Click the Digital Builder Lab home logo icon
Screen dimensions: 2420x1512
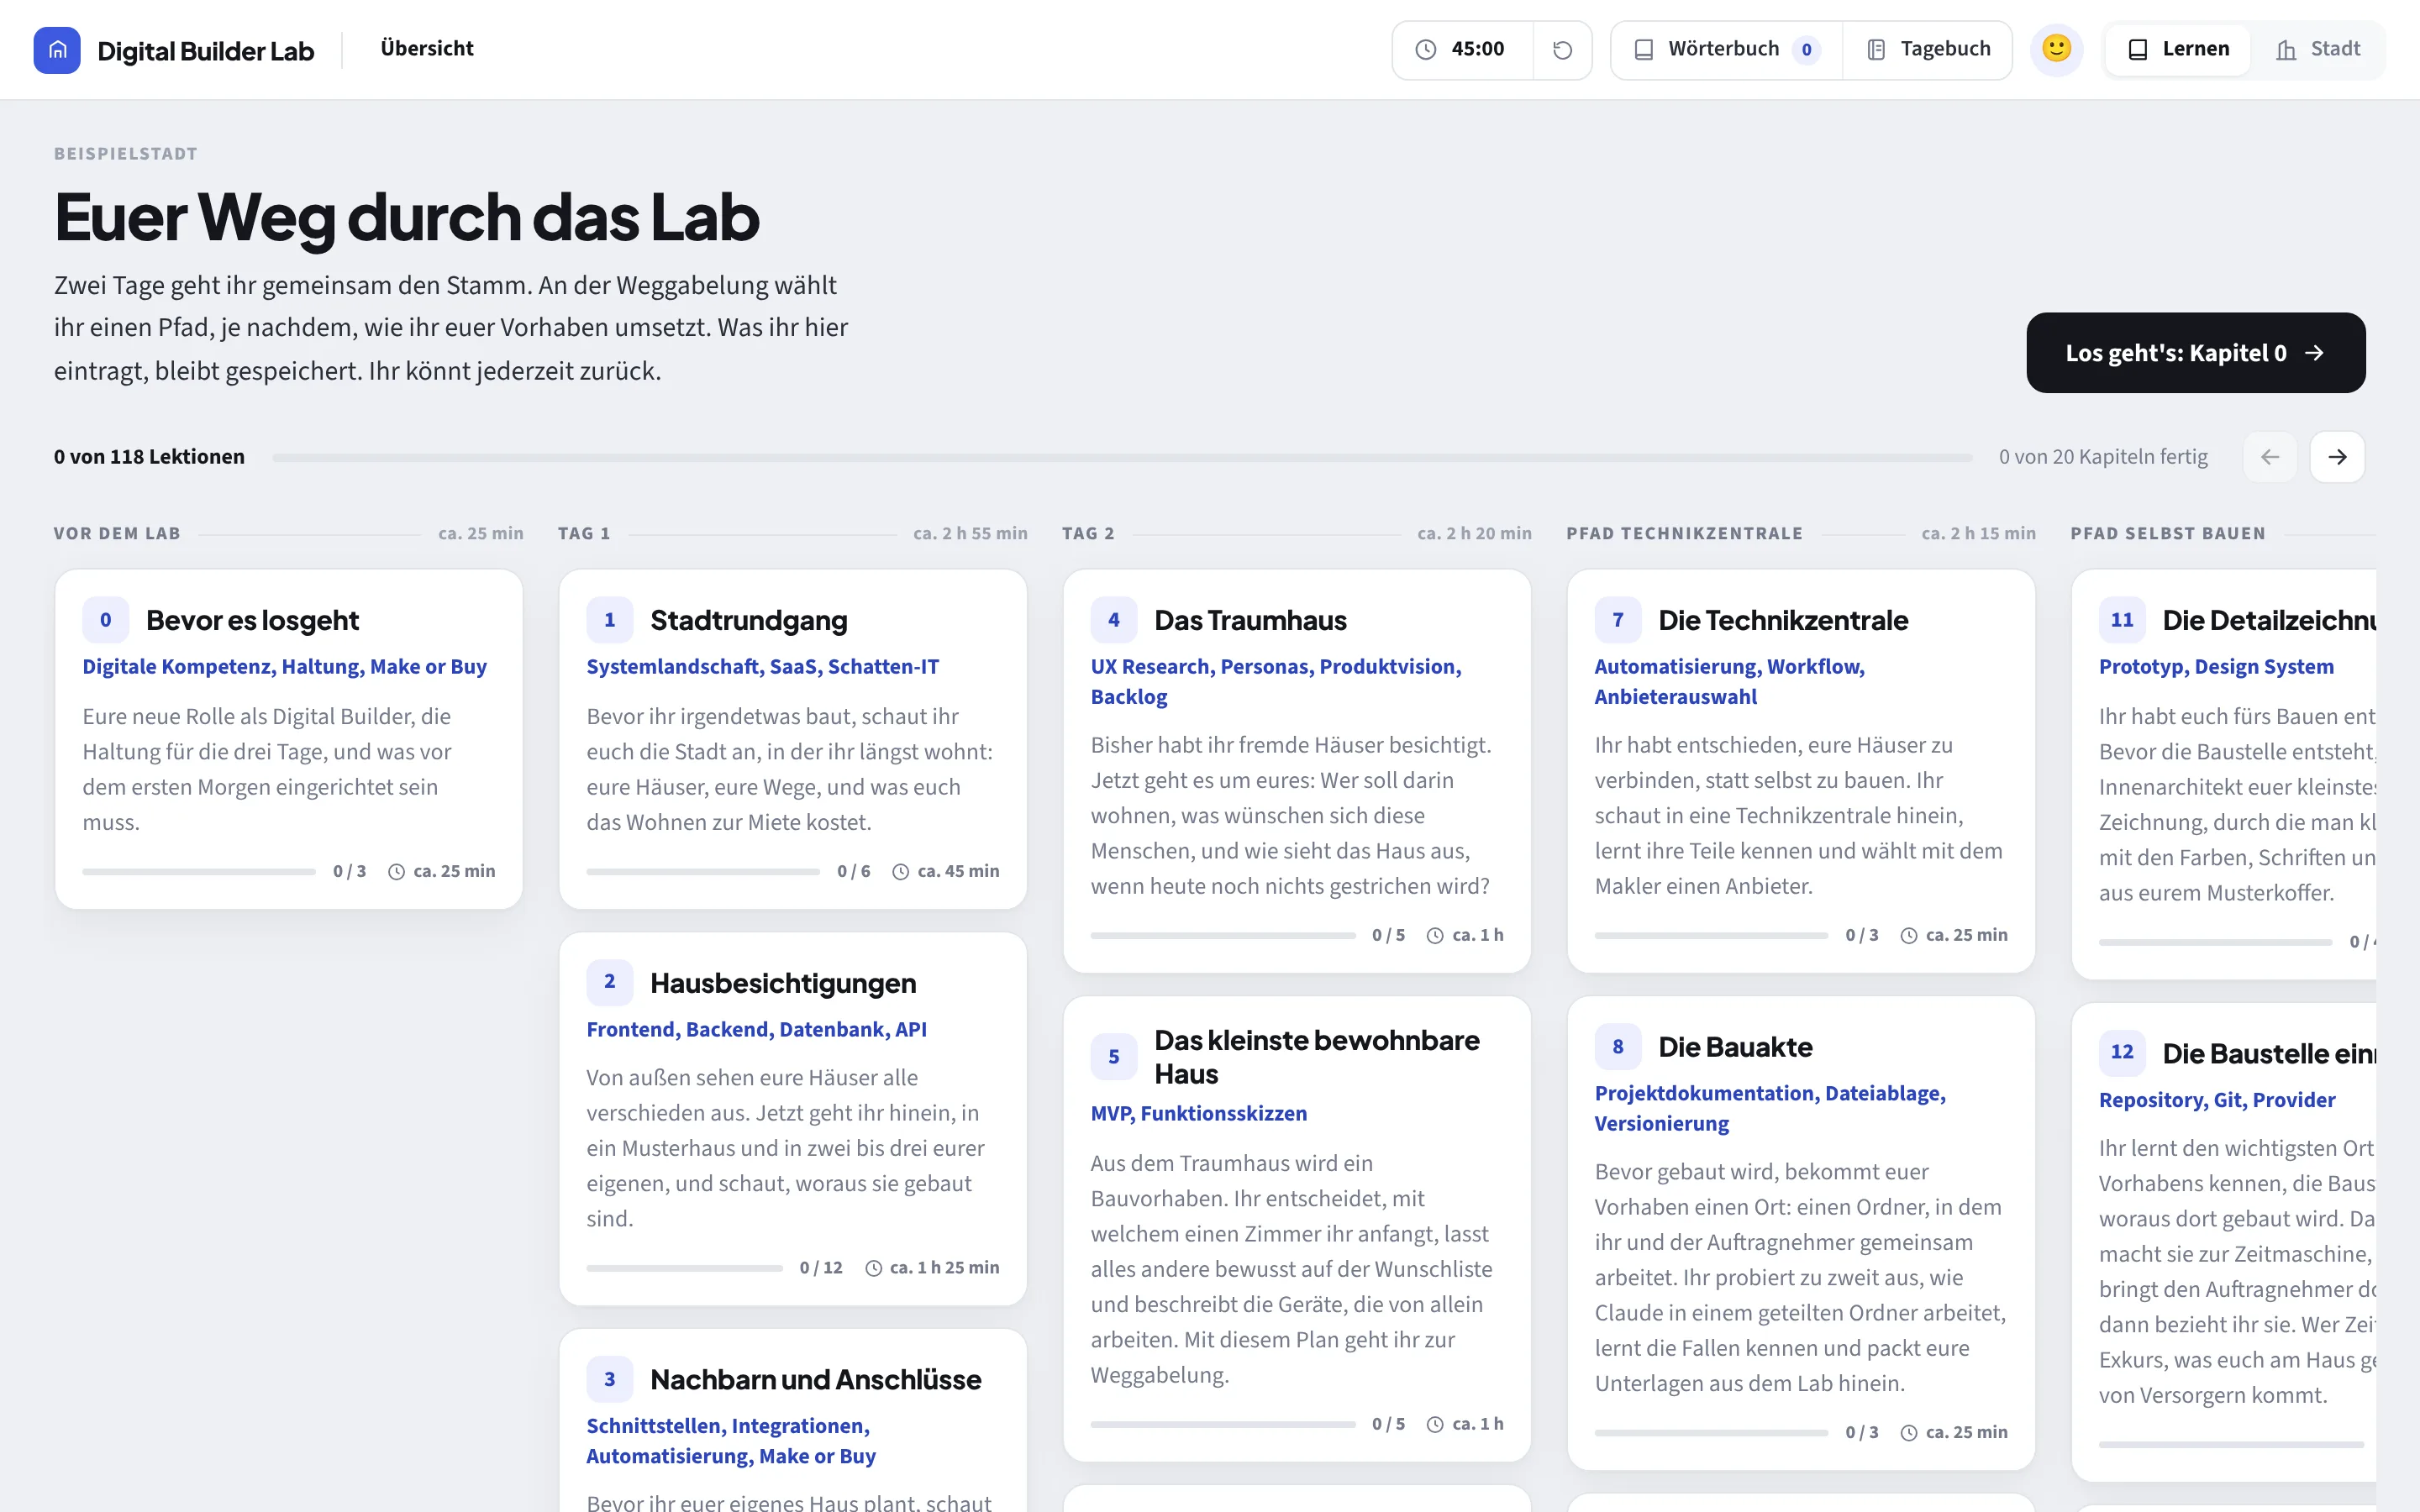[x=57, y=50]
